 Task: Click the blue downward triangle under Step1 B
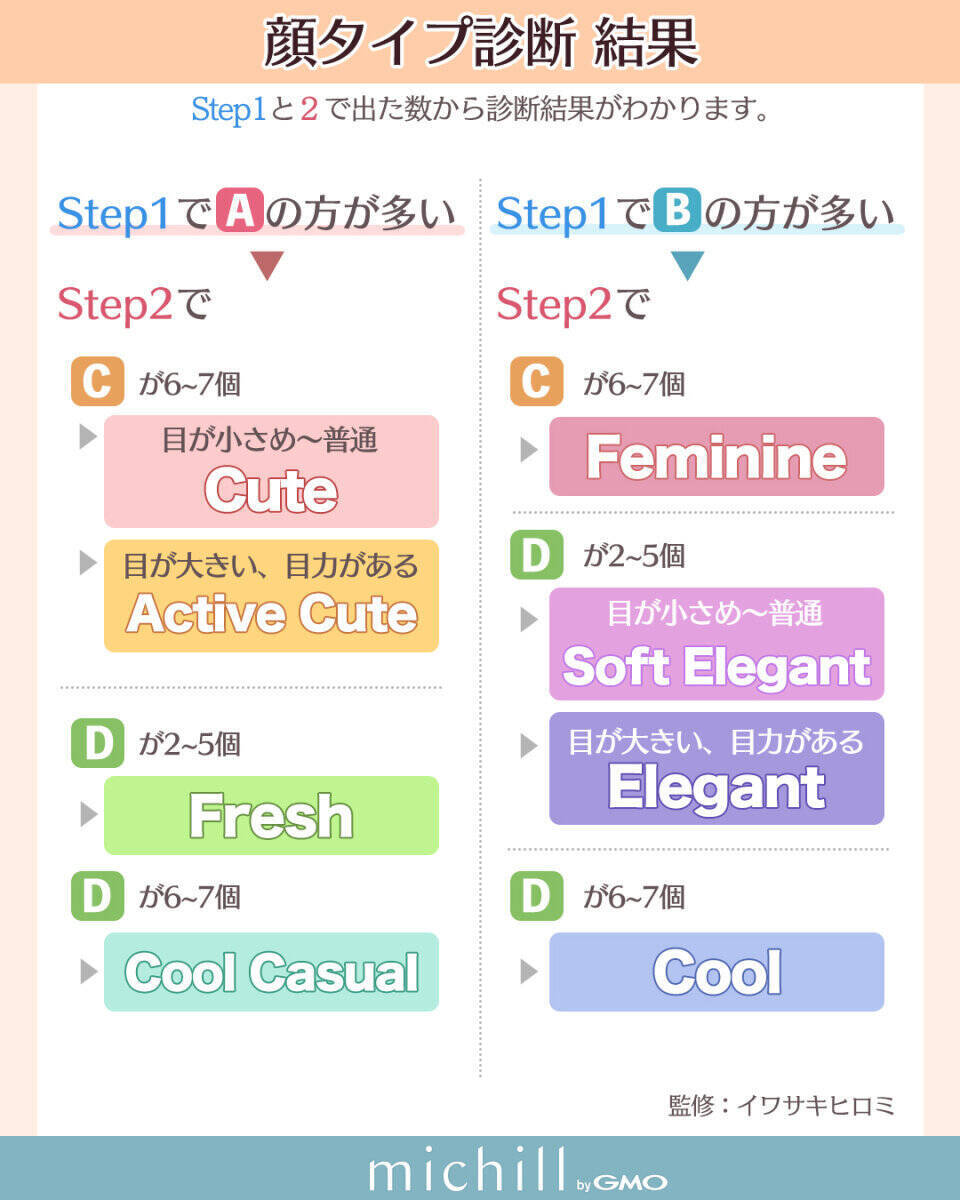point(688,265)
